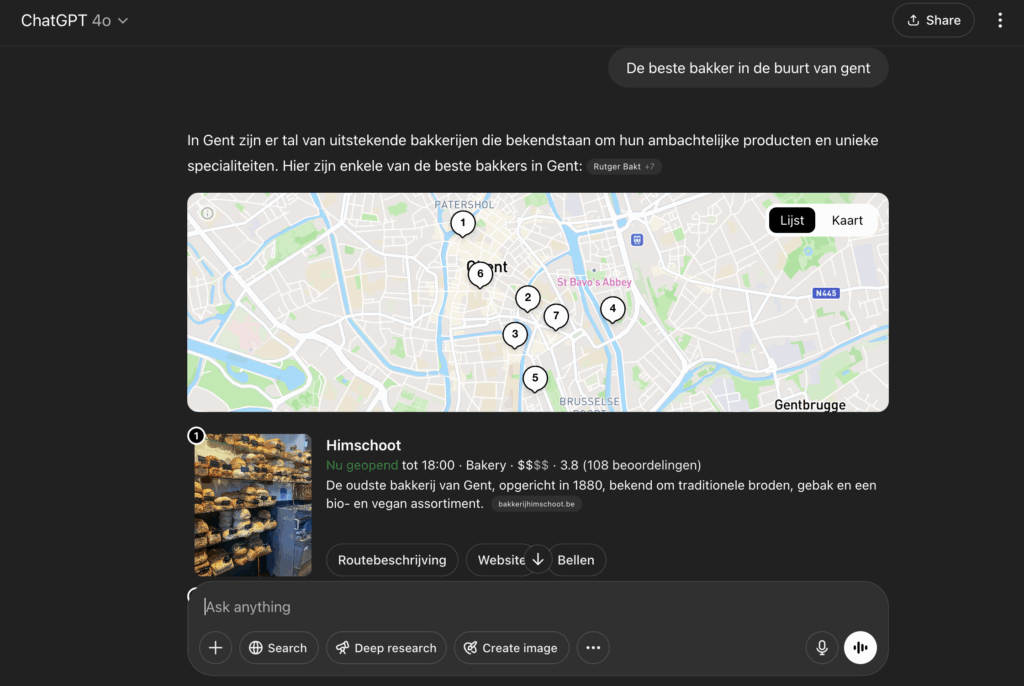The width and height of the screenshot is (1024, 686).
Task: Select map pin number 4
Action: point(613,309)
